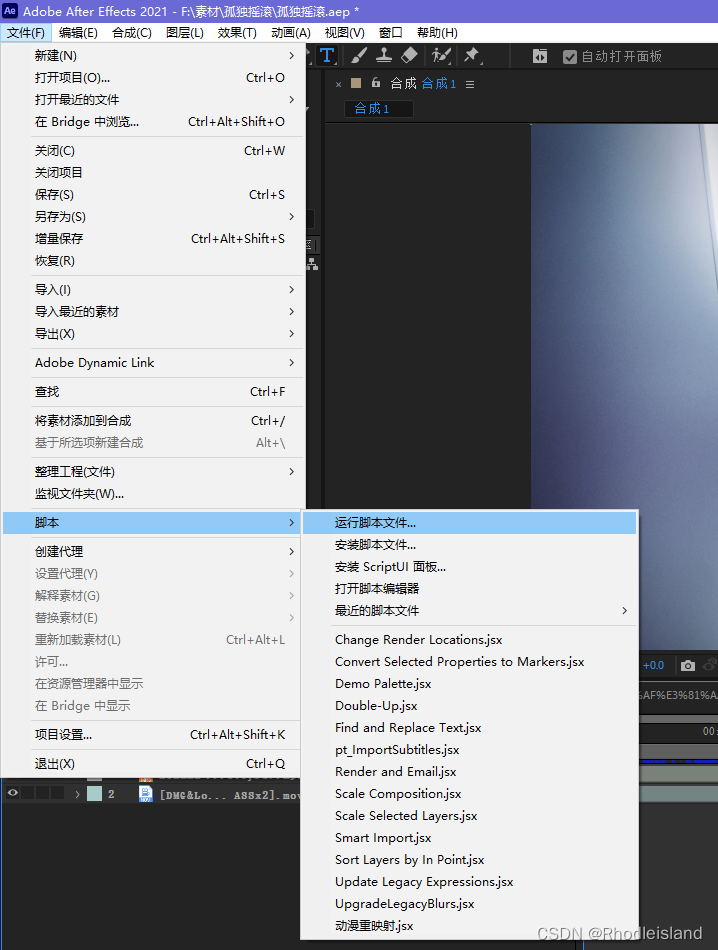Hide layer 2 with its eye icon
This screenshot has height=950, width=718.
pyautogui.click(x=13, y=792)
